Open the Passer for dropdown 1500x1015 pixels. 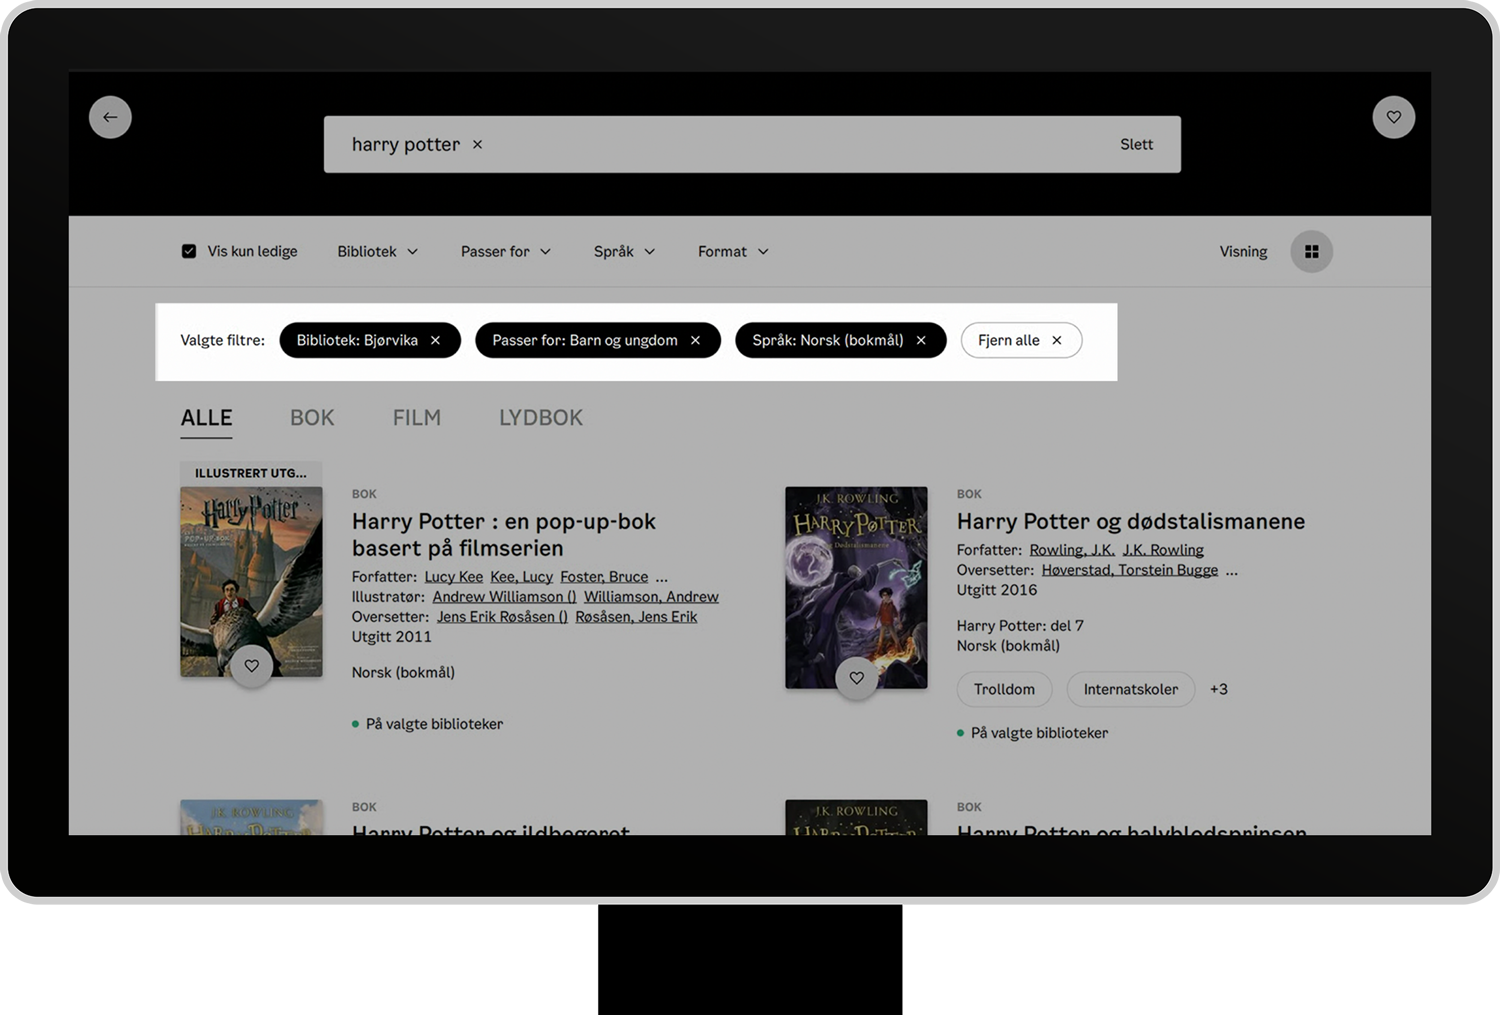pyautogui.click(x=505, y=252)
